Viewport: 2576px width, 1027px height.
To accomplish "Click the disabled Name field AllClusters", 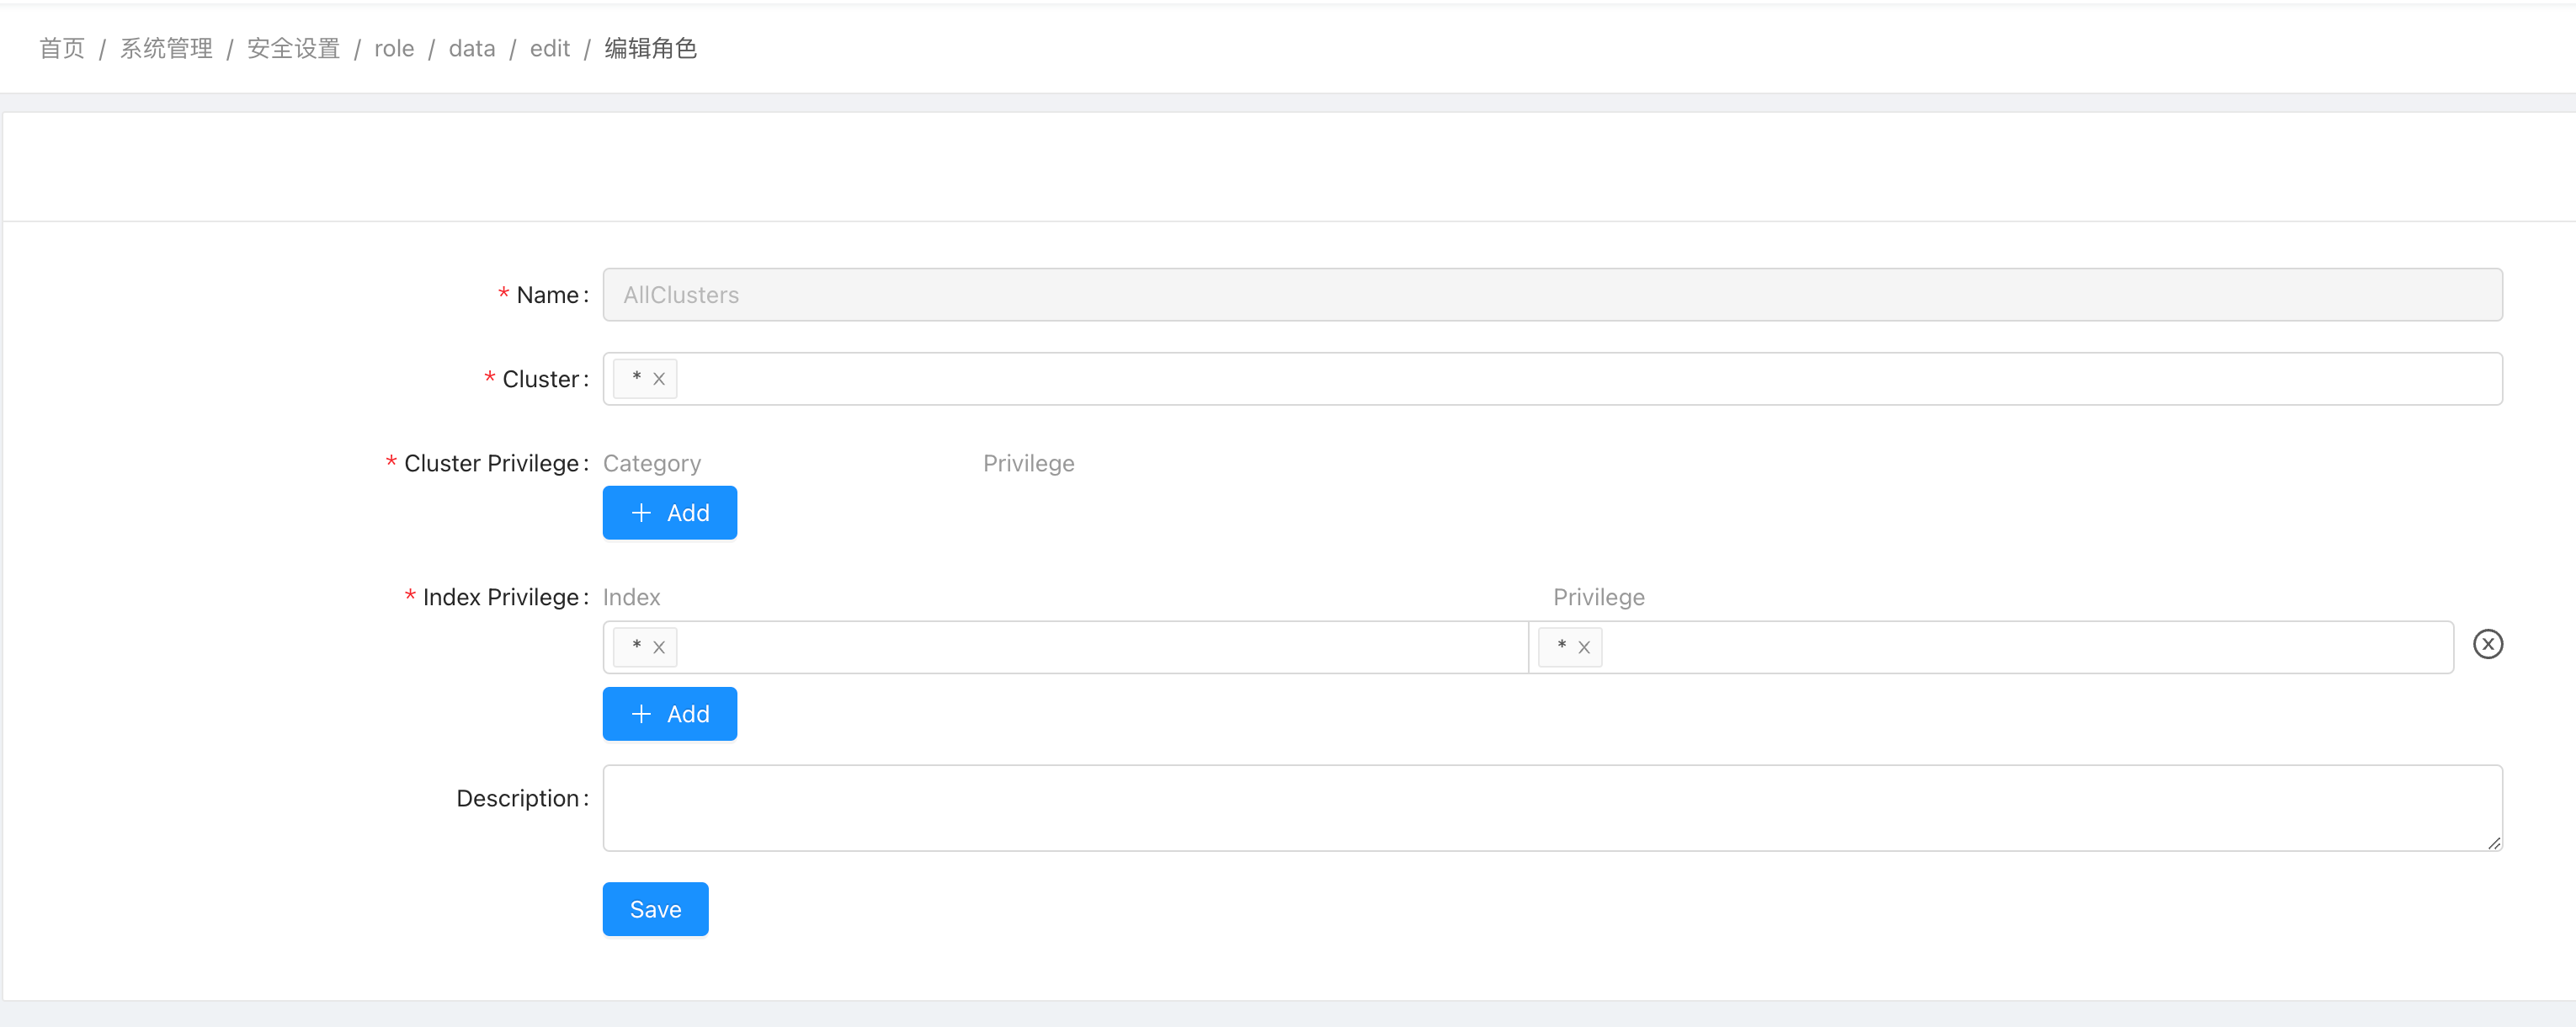I will (1552, 295).
